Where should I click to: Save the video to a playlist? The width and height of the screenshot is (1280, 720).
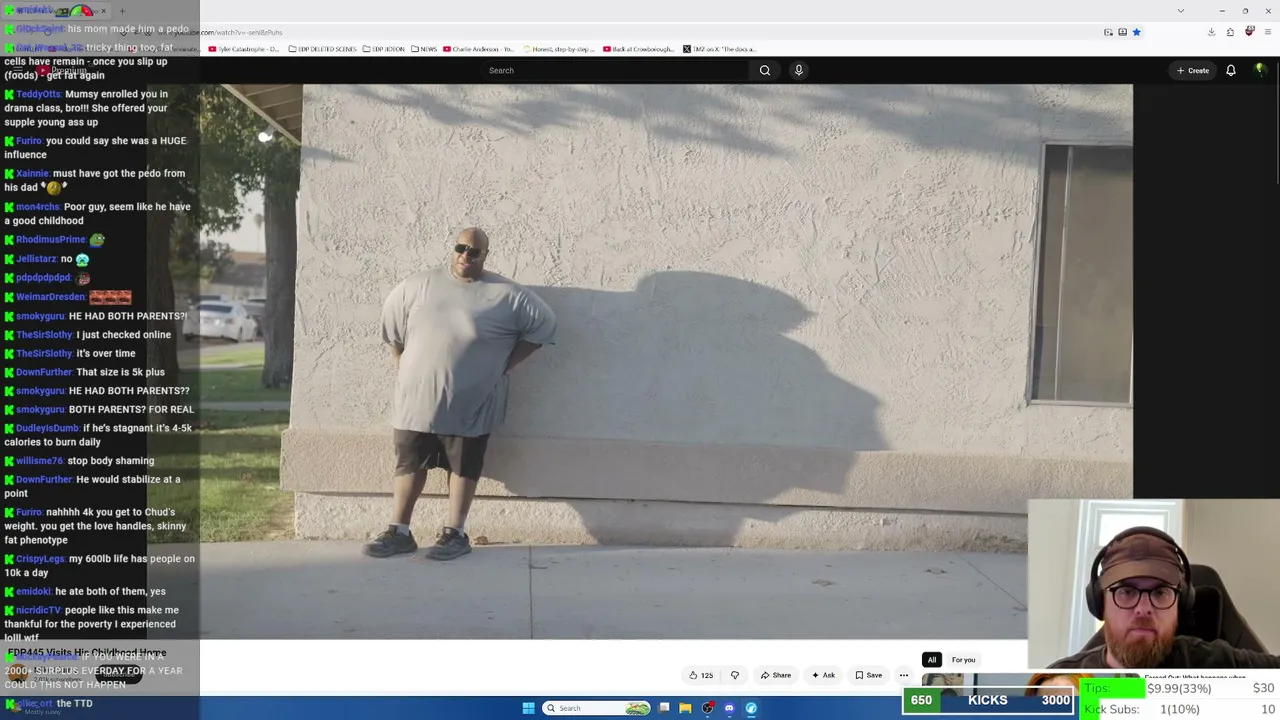pyautogui.click(x=868, y=675)
